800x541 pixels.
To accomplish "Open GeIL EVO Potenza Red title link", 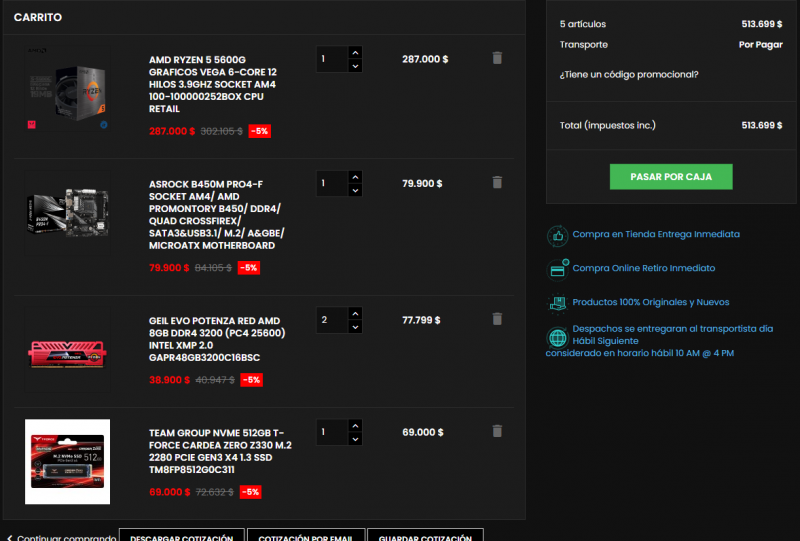I will click(217, 339).
